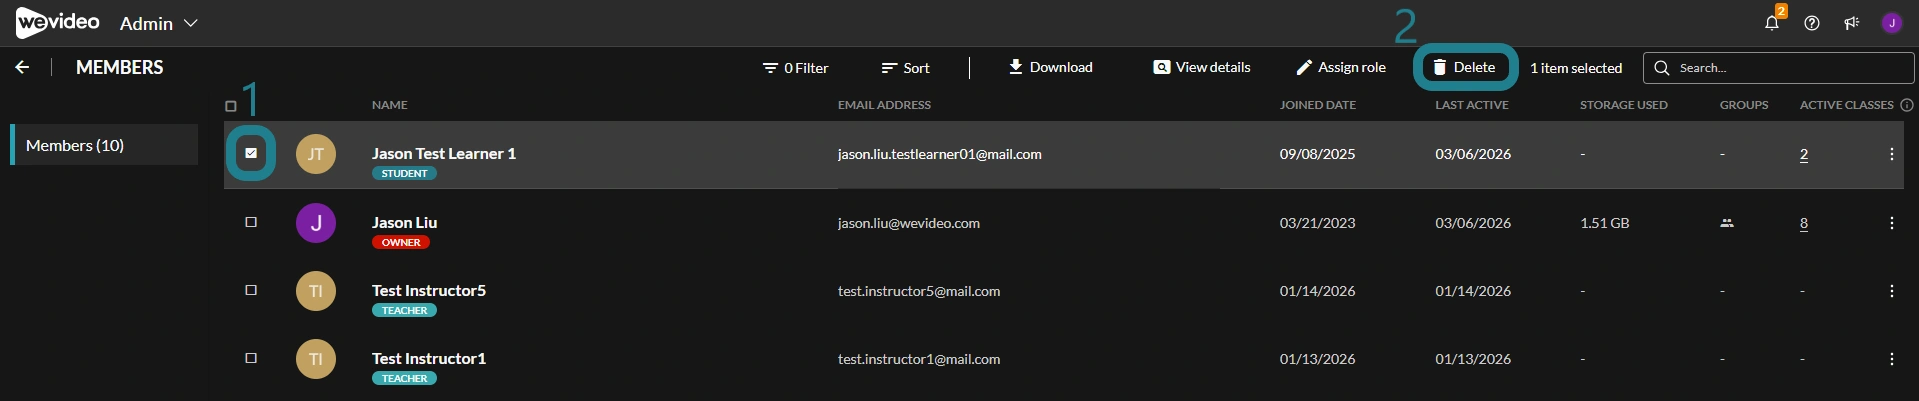1919x401 pixels.
Task: Click the name Jason Liu
Action: point(404,222)
